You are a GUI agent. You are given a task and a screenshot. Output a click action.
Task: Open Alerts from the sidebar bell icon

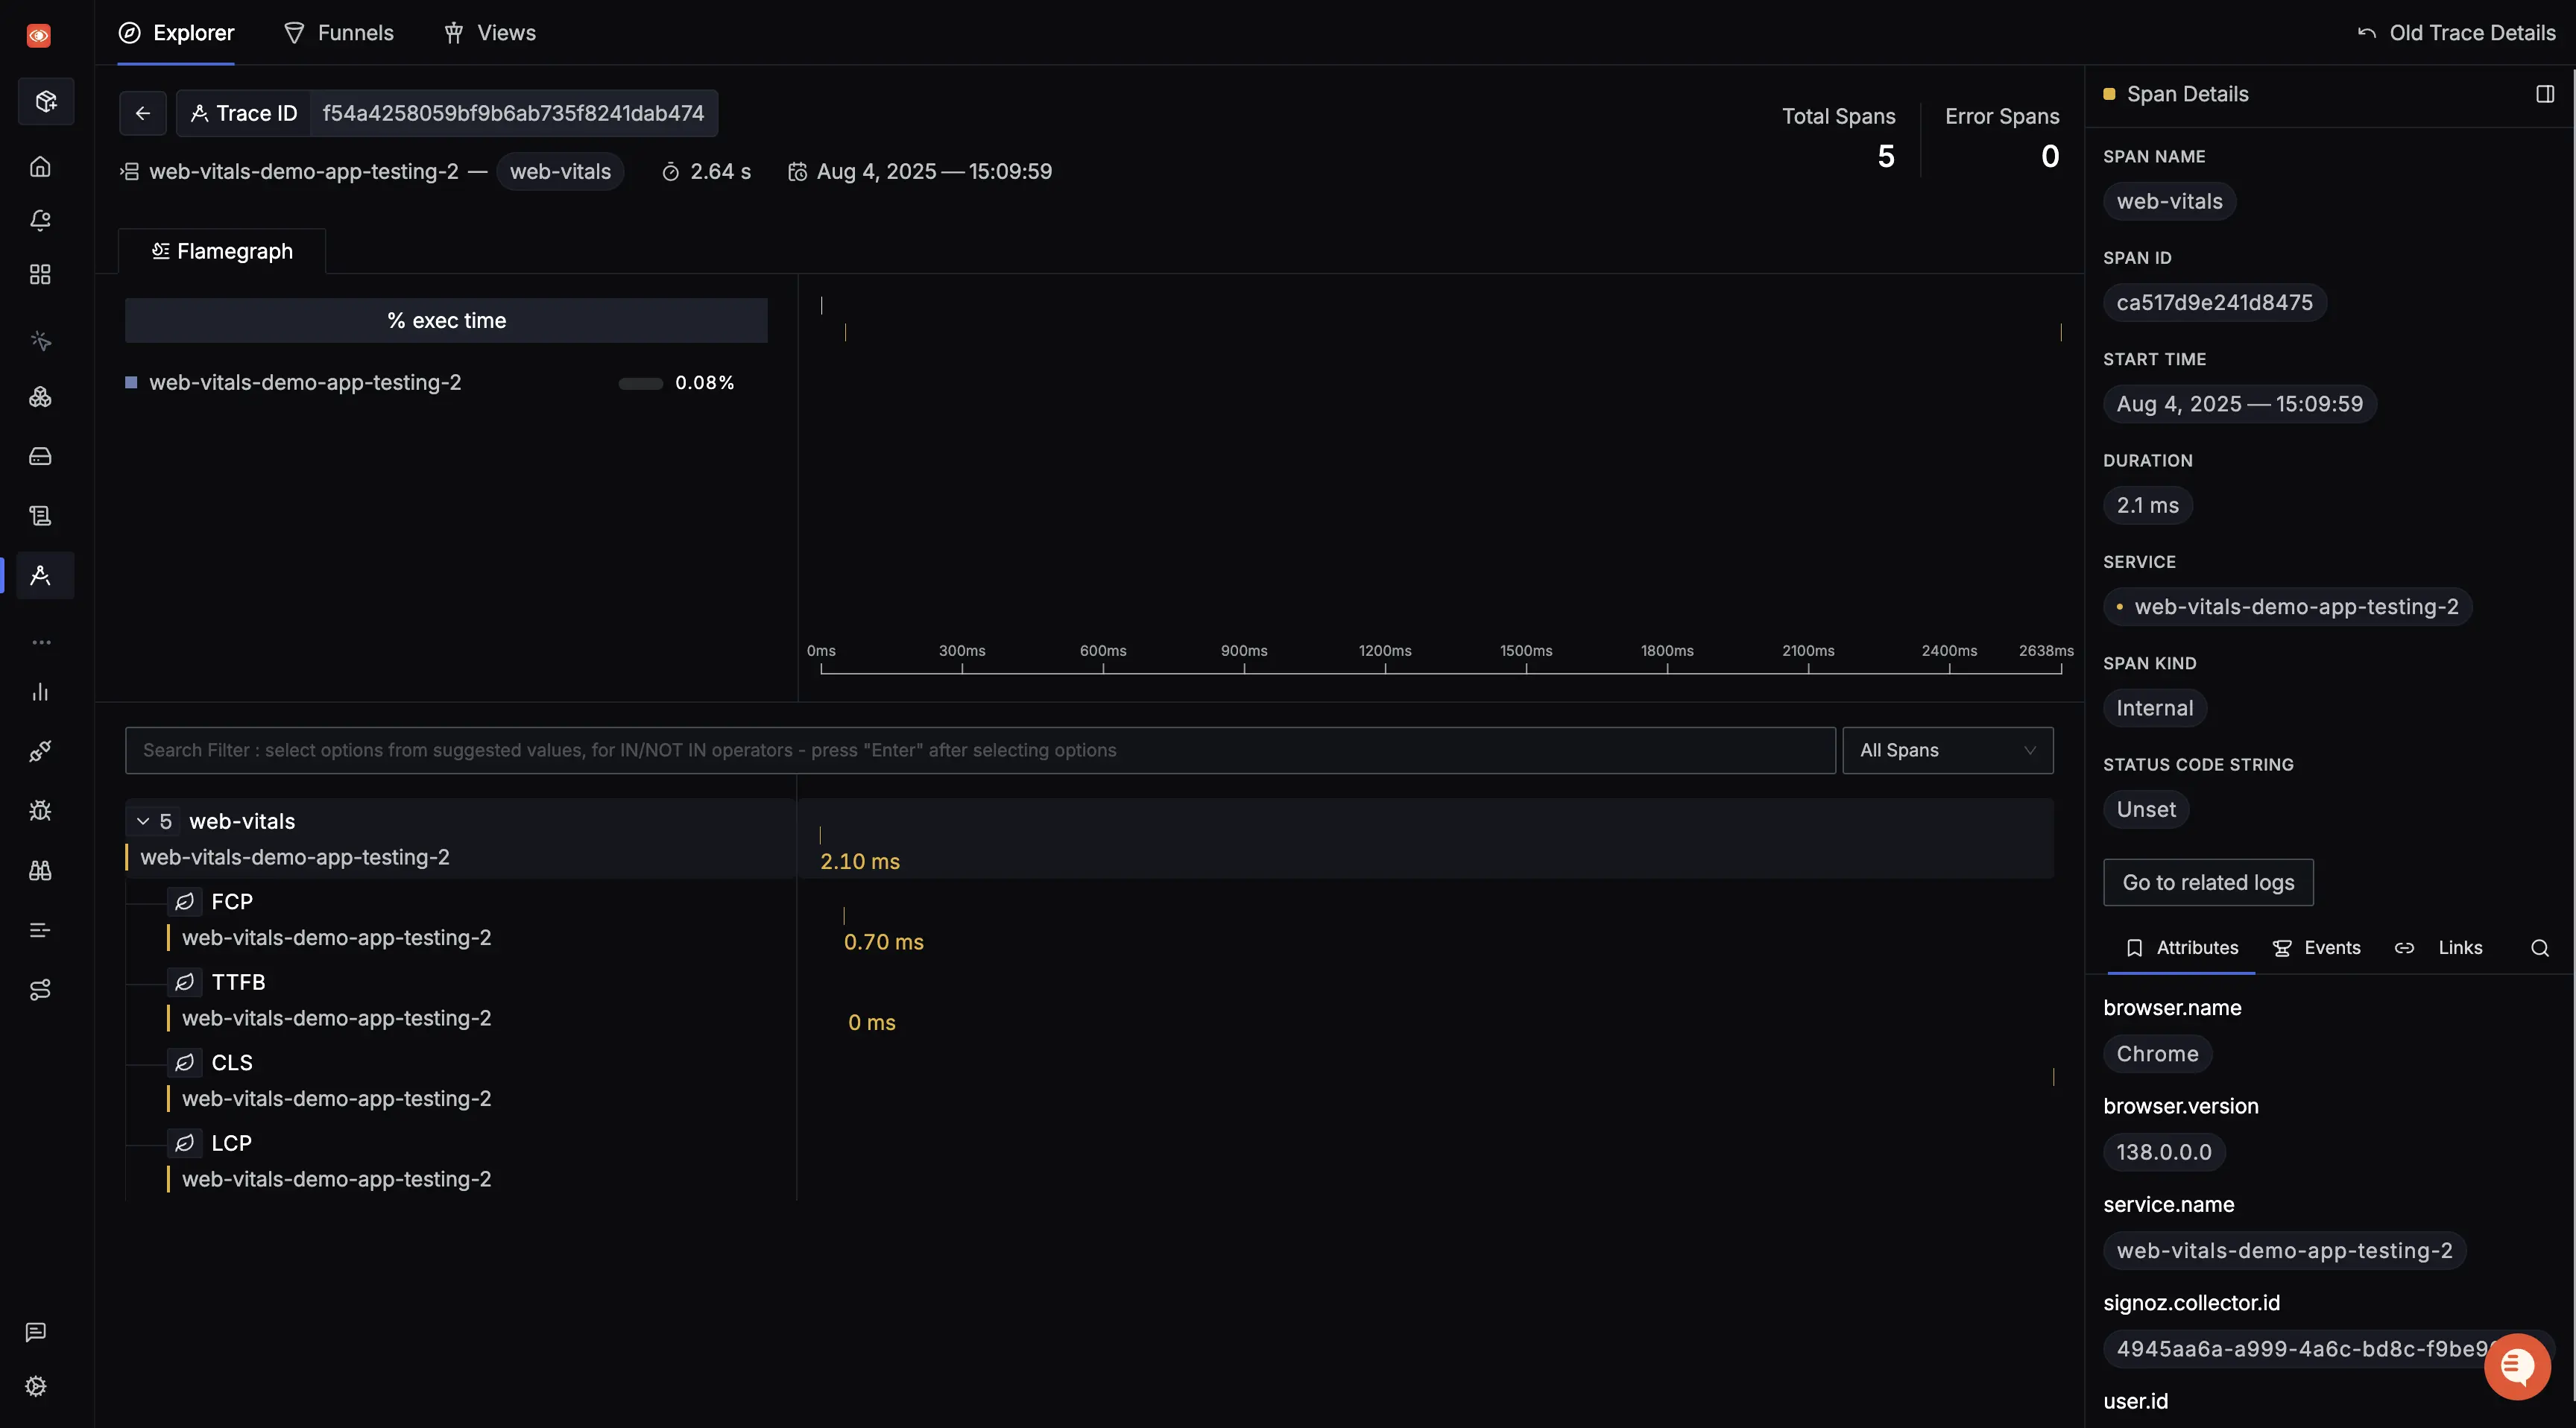tap(40, 221)
